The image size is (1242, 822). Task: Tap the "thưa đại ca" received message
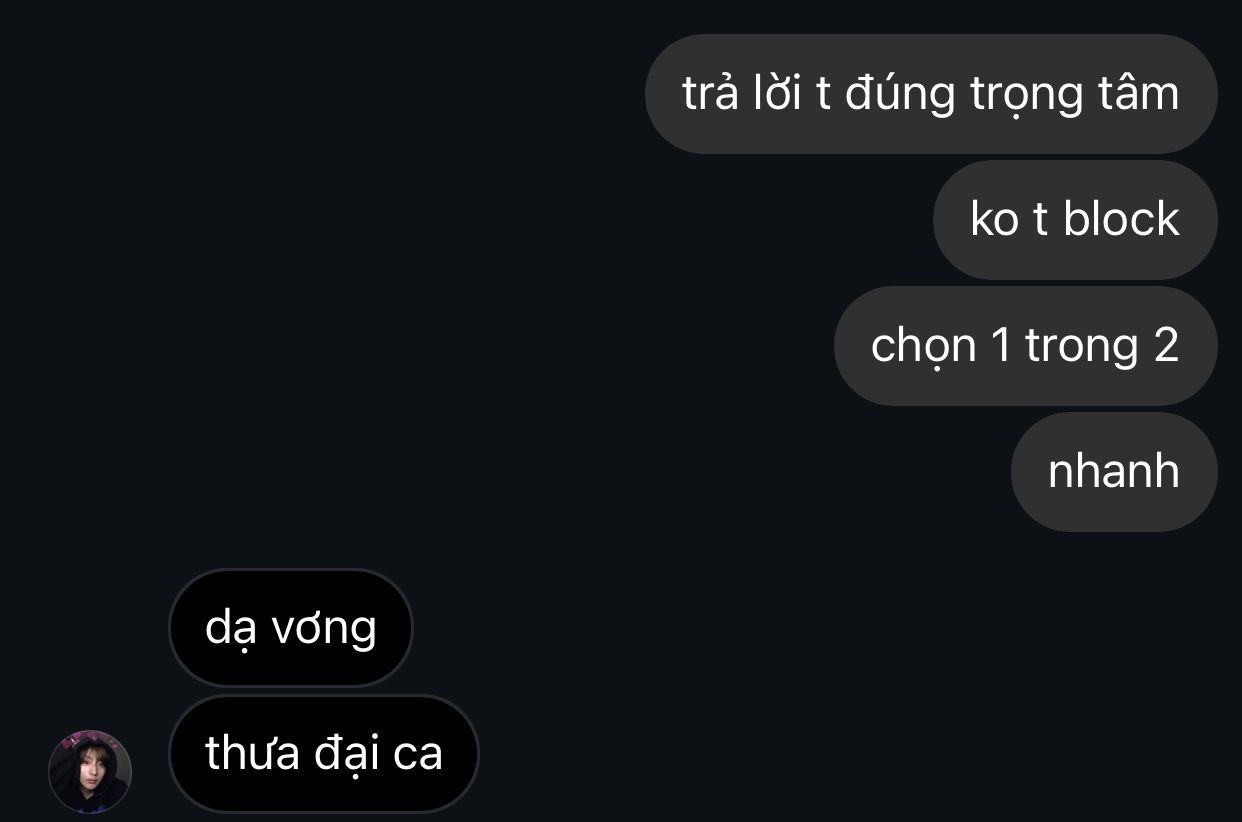coord(324,754)
